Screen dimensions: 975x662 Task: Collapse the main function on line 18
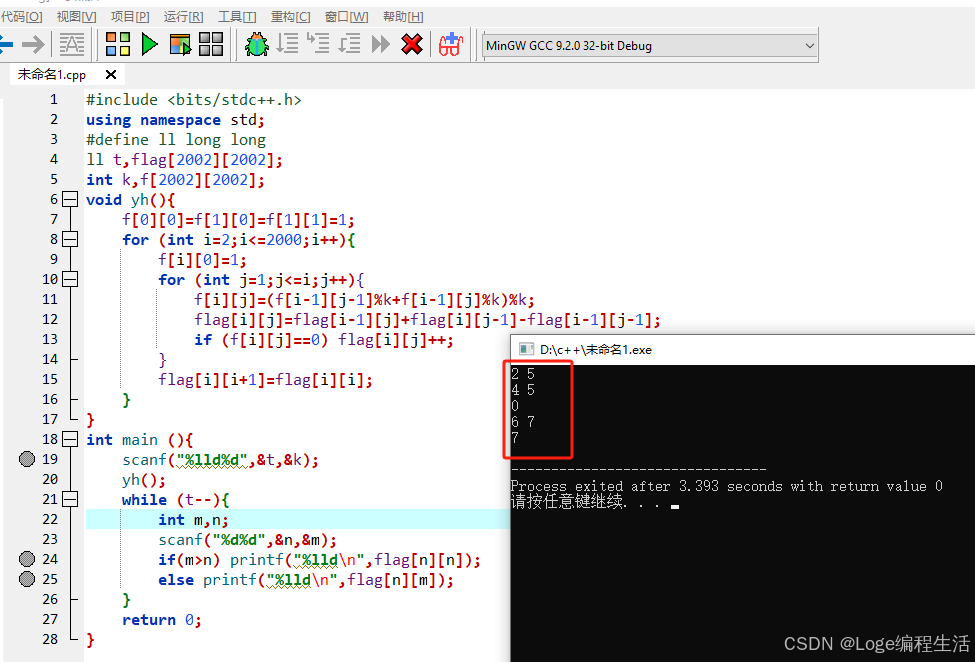(70, 439)
